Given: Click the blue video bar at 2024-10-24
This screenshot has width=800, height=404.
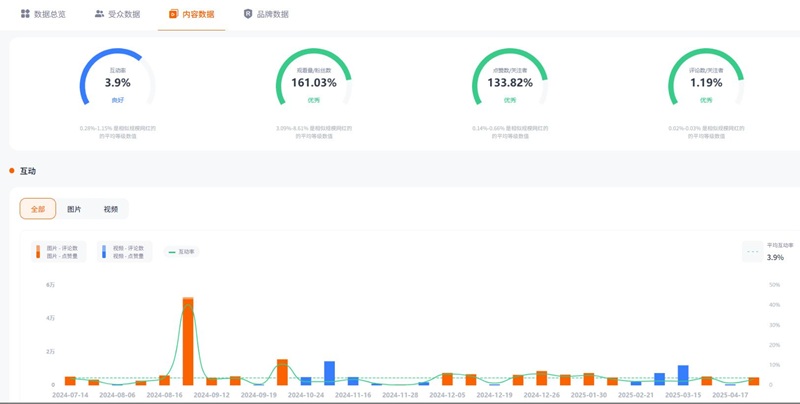Looking at the screenshot, I should 329,372.
